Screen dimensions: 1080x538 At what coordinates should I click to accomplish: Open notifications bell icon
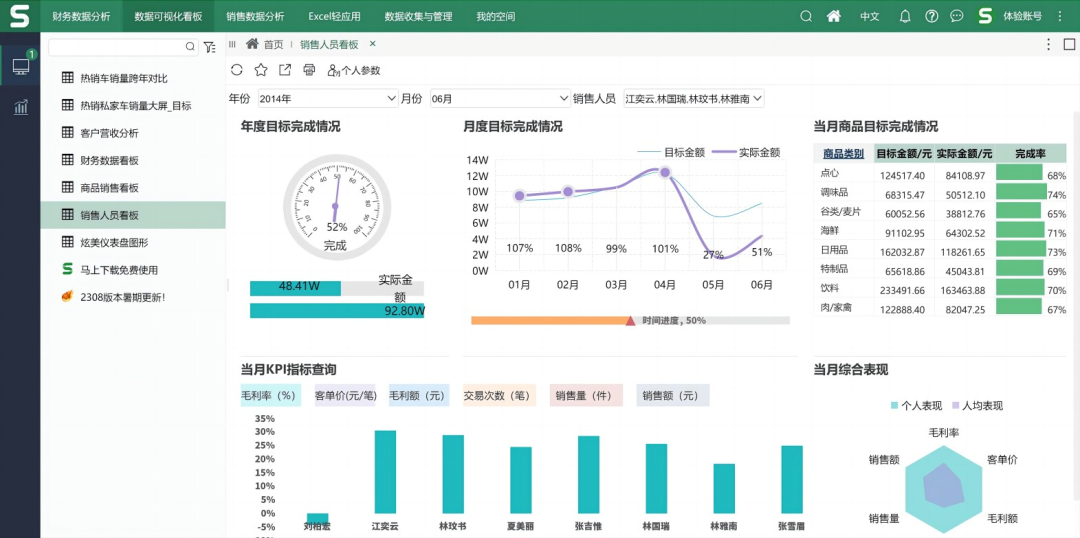click(x=905, y=17)
